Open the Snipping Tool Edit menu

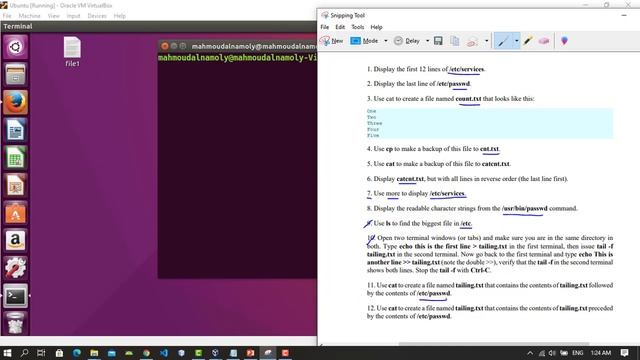pos(340,27)
